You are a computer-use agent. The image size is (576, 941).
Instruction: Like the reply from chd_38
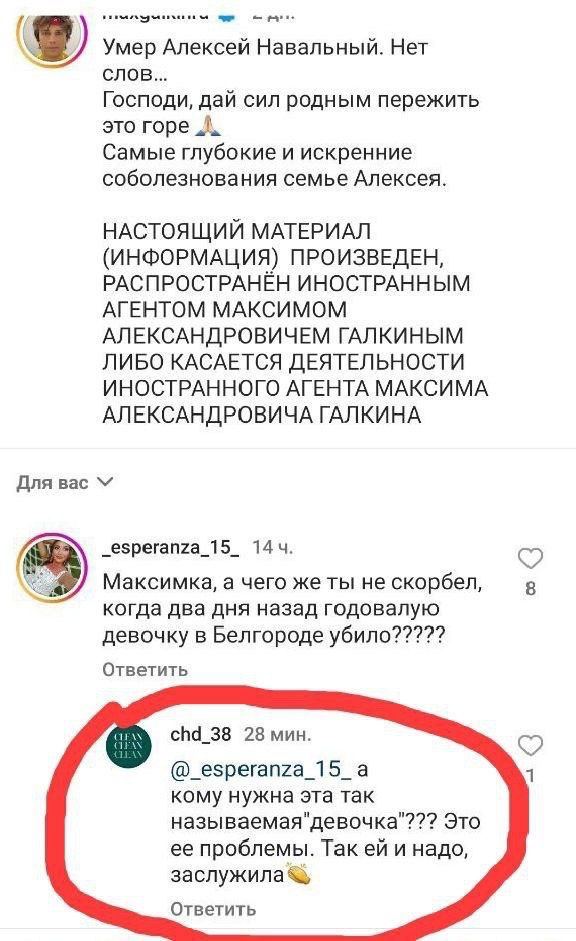[x=530, y=745]
